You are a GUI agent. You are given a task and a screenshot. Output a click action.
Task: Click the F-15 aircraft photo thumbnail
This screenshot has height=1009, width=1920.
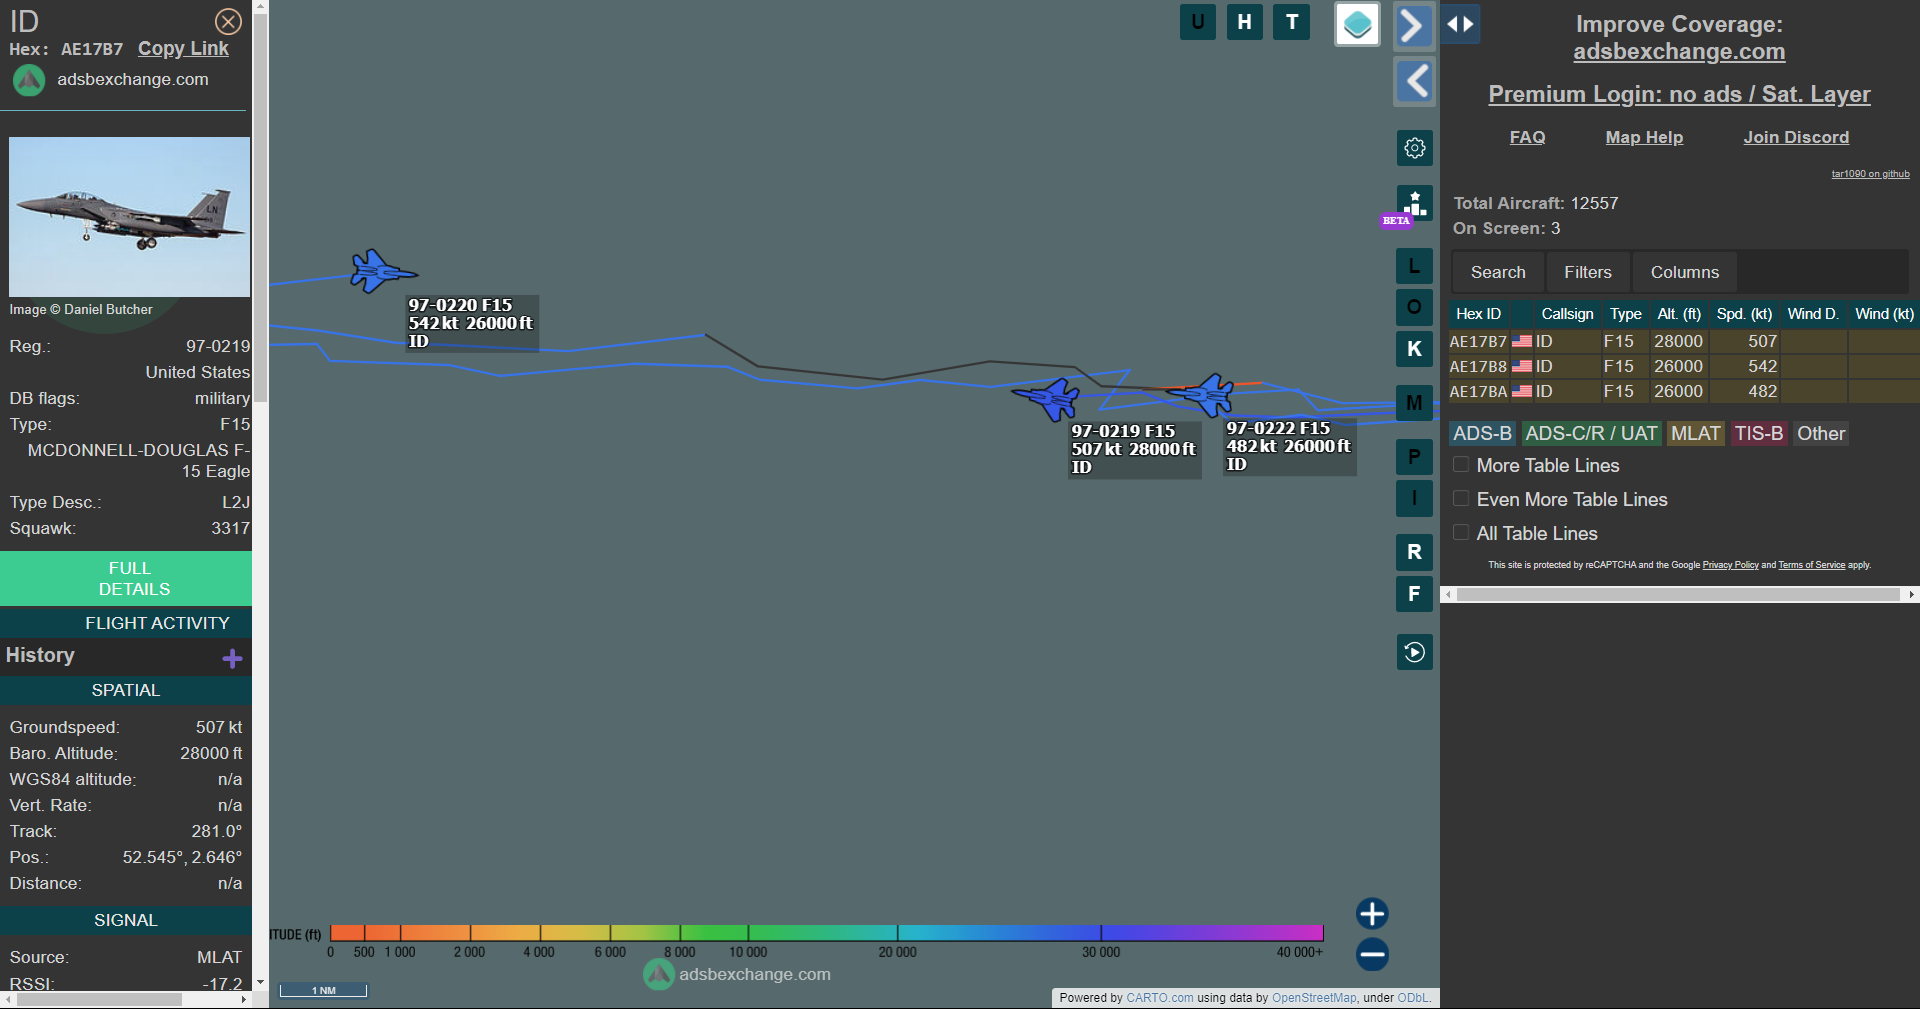[129, 217]
